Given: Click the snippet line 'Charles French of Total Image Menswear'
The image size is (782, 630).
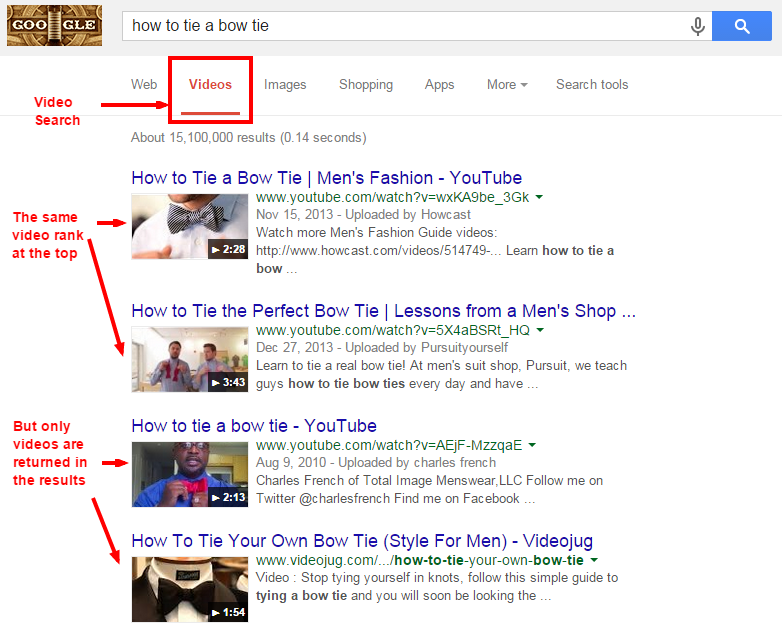Looking at the screenshot, I should tap(429, 481).
